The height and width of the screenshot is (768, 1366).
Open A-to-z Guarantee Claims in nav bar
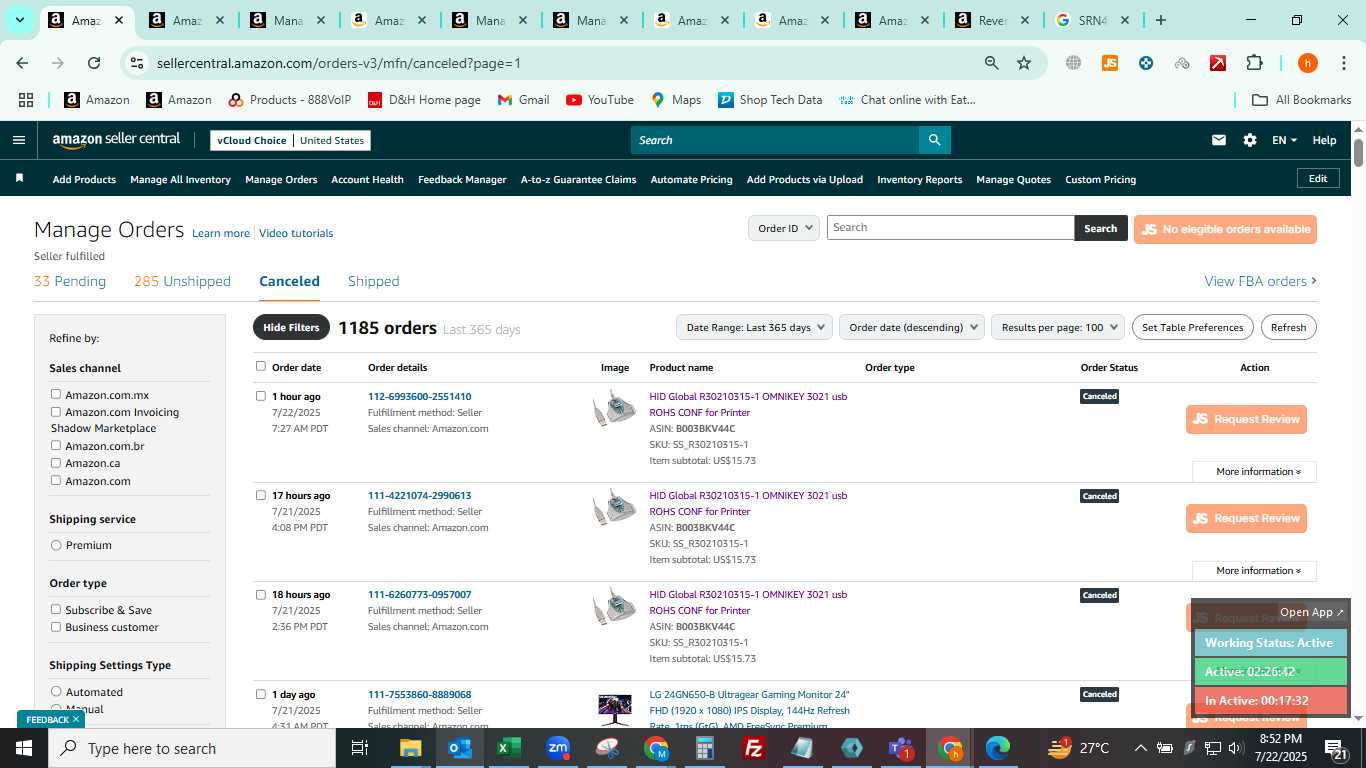578,179
